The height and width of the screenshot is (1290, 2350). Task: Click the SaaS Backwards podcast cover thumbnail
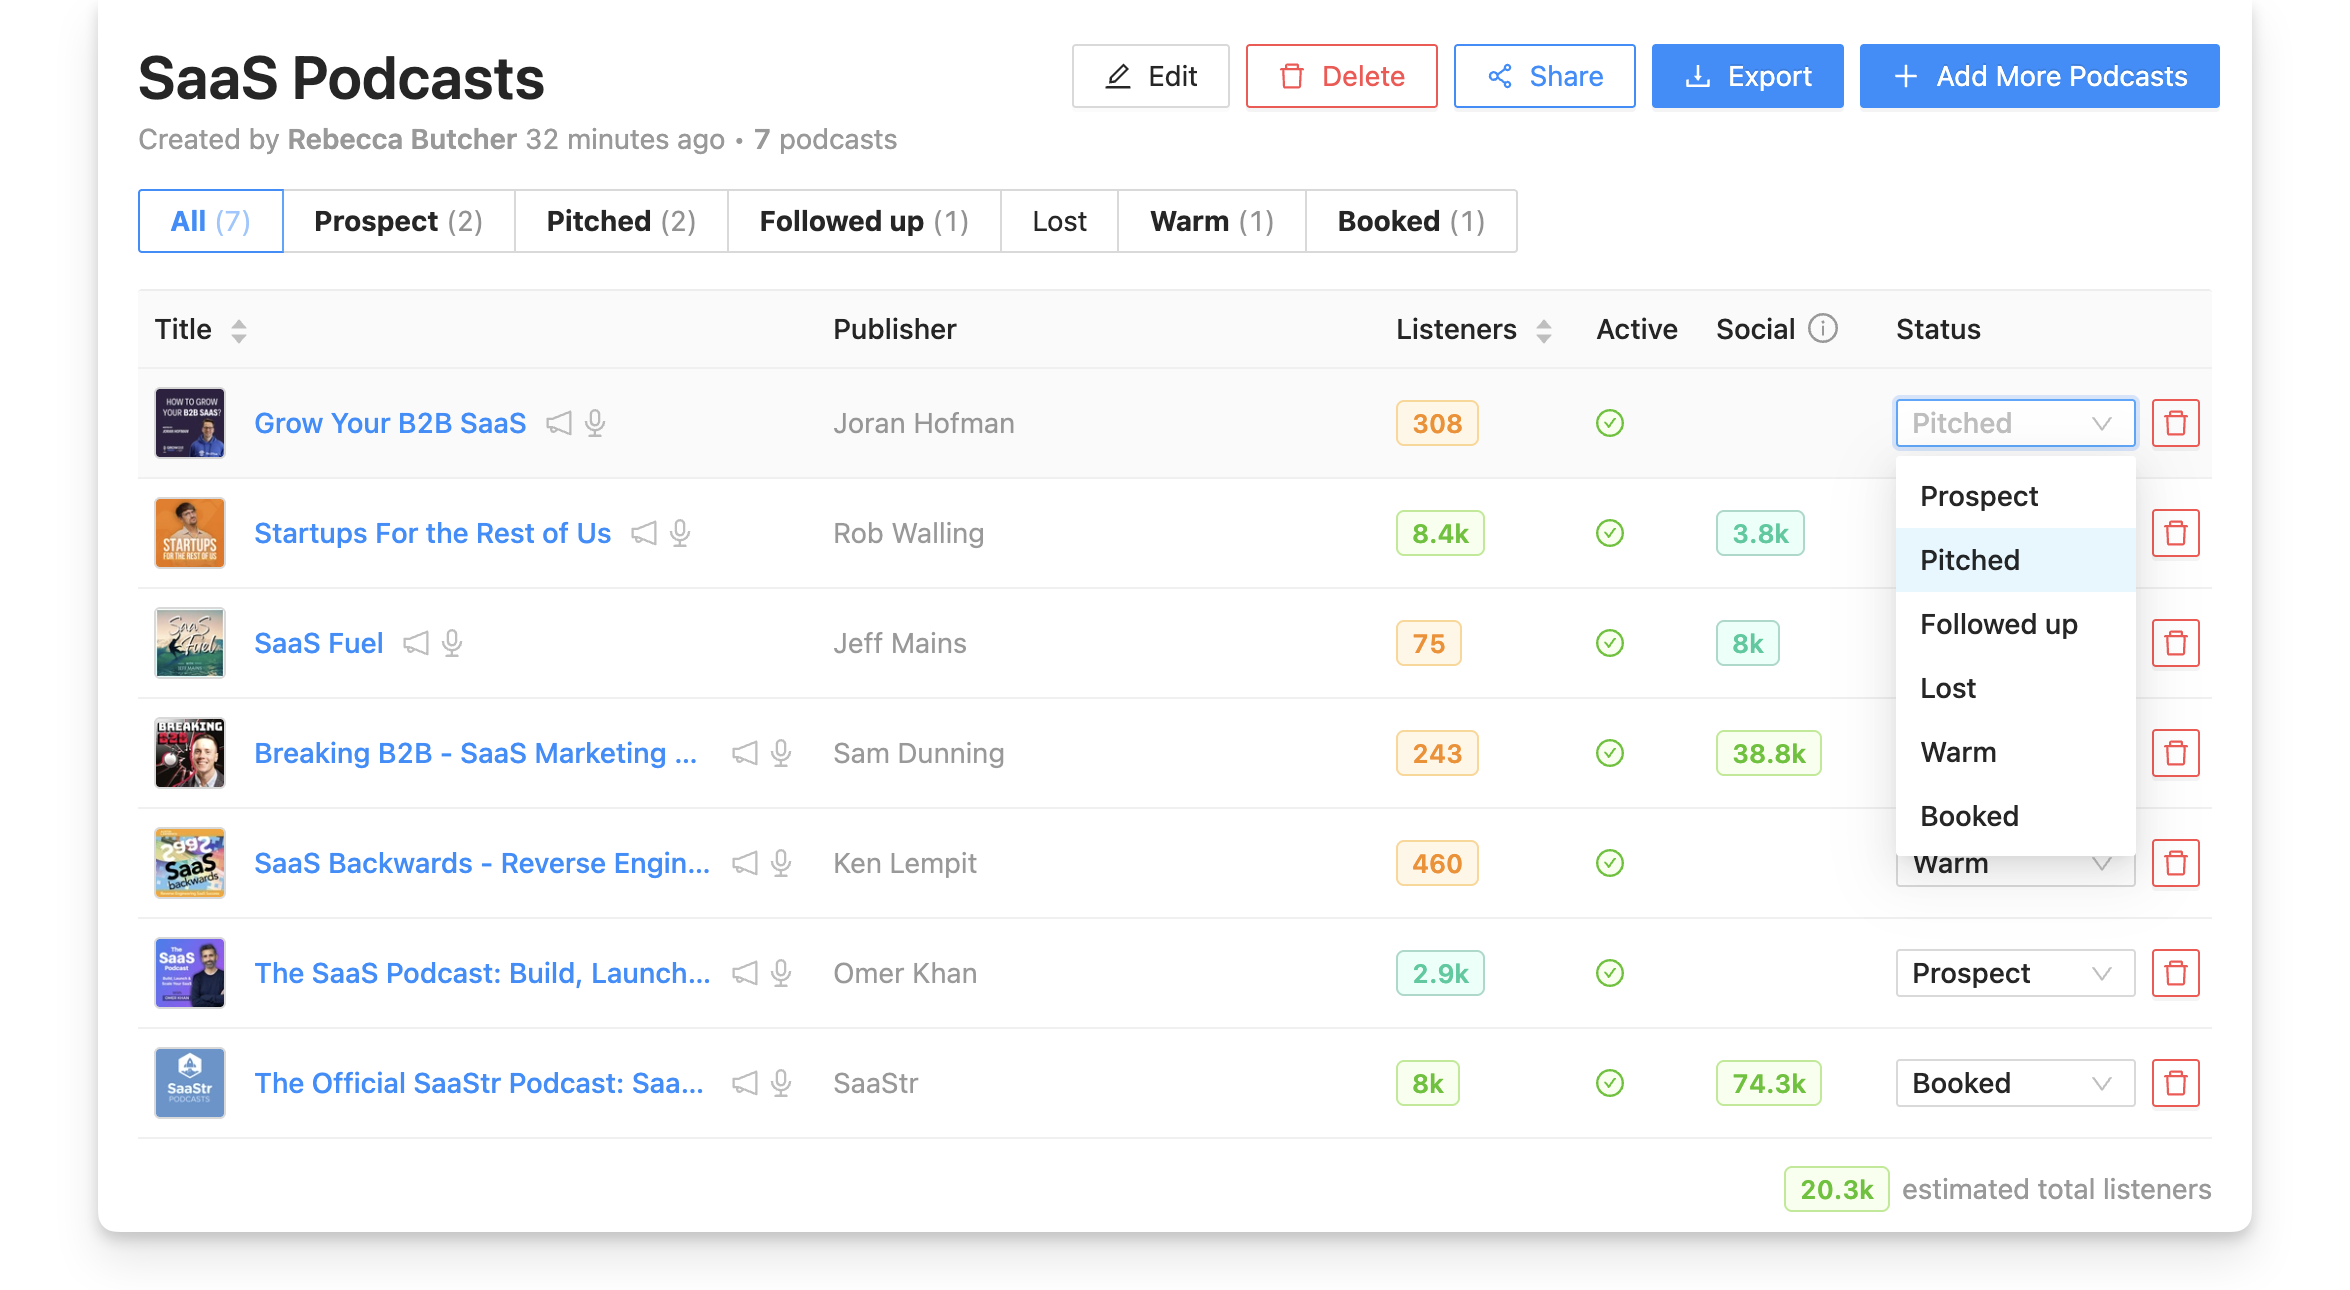click(190, 863)
